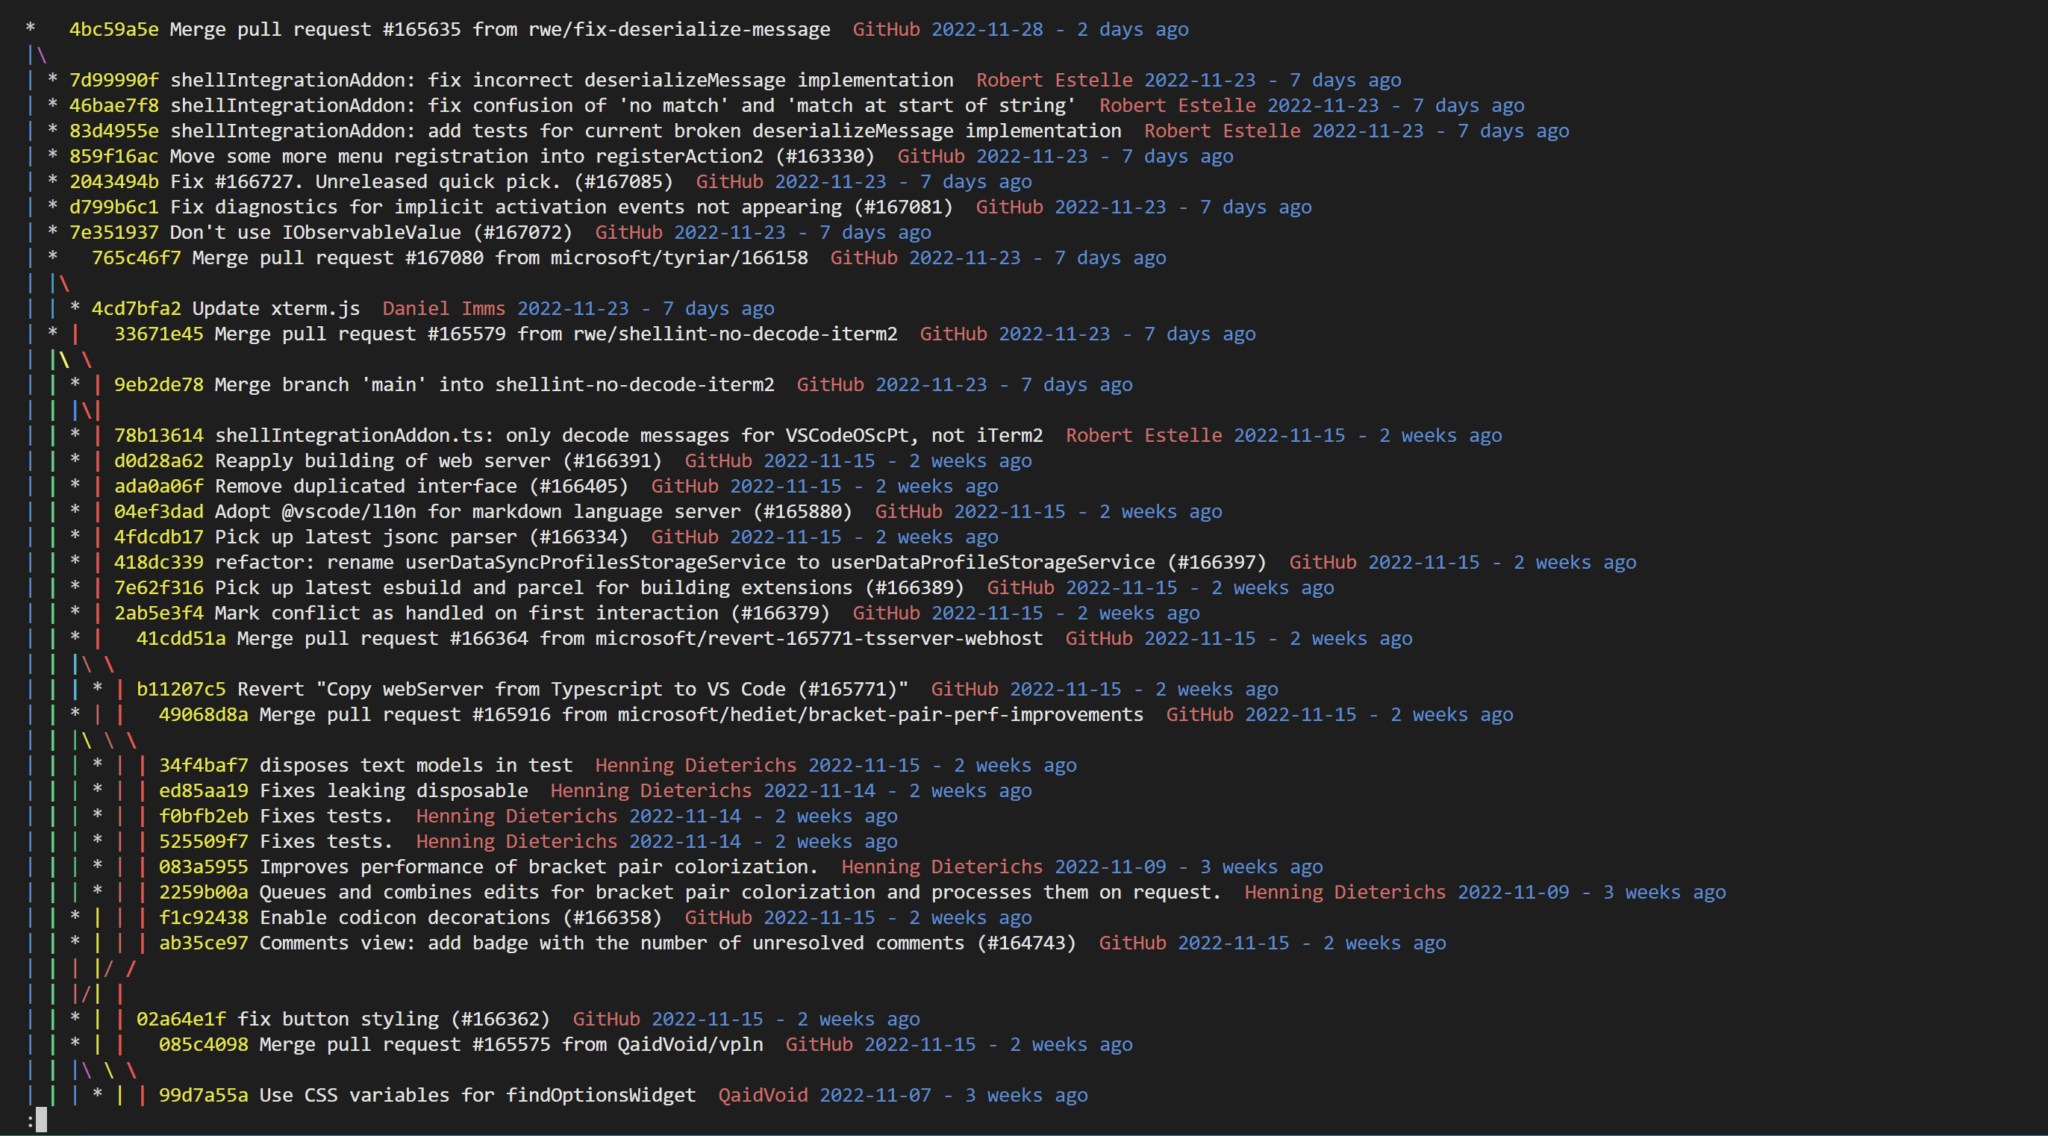Select commit hash ada0a06f
The width and height of the screenshot is (2048, 1136).
point(158,486)
